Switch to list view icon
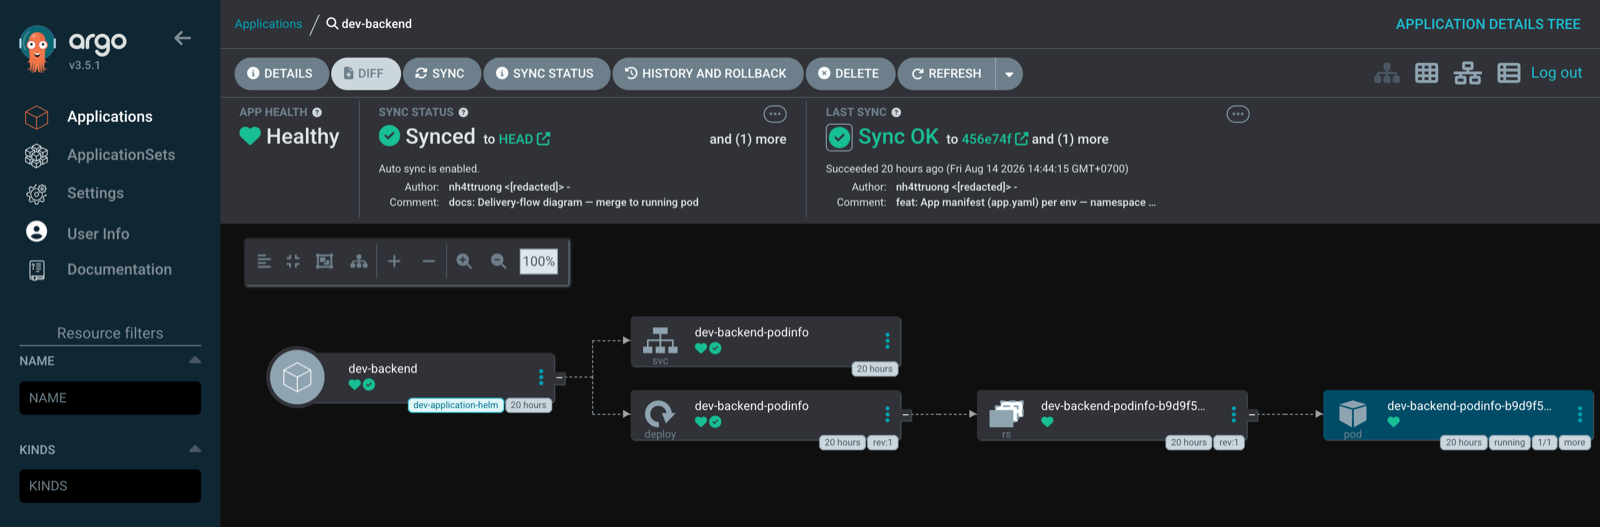 point(1509,73)
